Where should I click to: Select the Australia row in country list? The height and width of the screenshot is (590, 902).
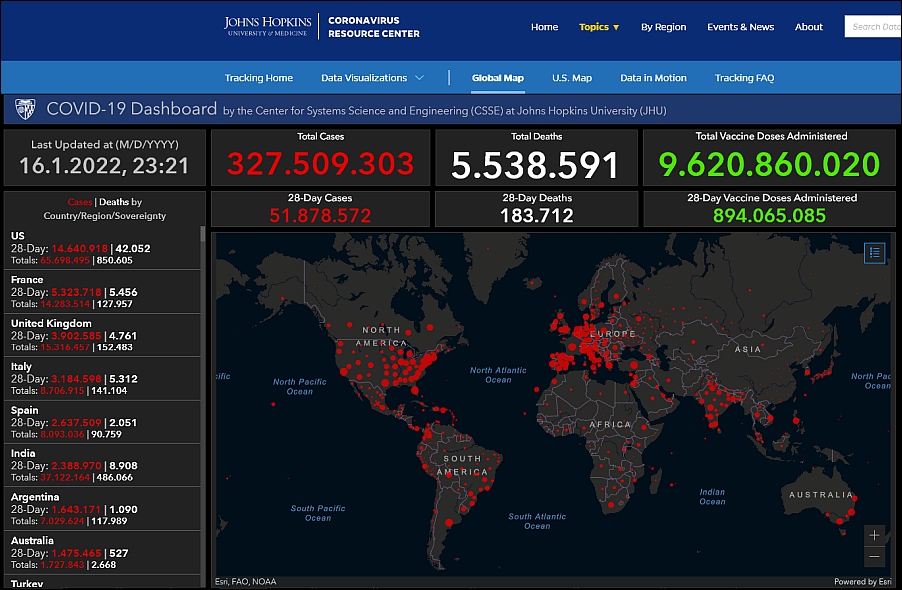[x=102, y=552]
